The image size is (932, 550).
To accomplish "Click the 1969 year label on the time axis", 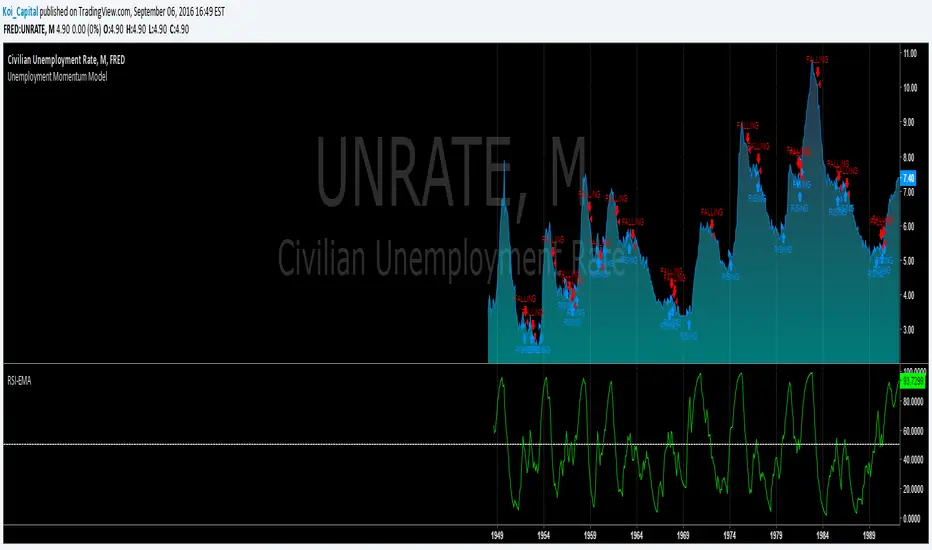I will (683, 535).
